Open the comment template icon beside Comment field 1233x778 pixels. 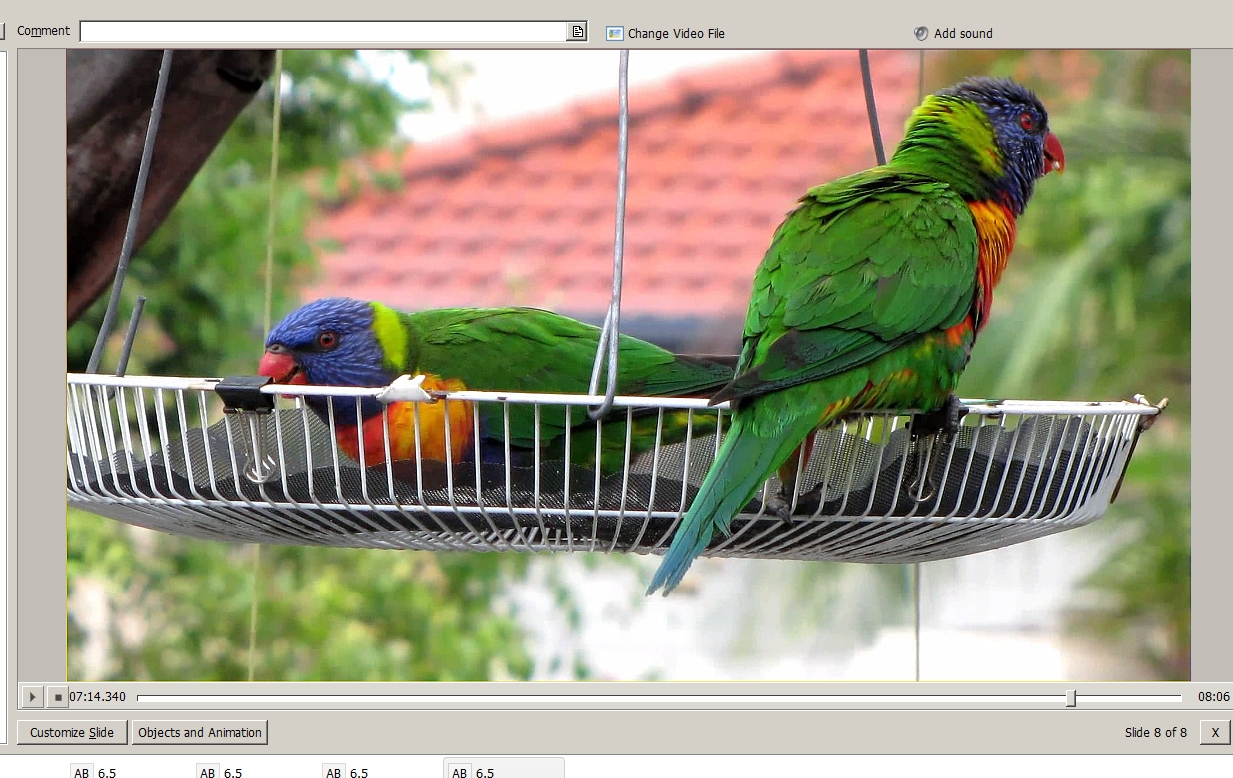pyautogui.click(x=577, y=32)
